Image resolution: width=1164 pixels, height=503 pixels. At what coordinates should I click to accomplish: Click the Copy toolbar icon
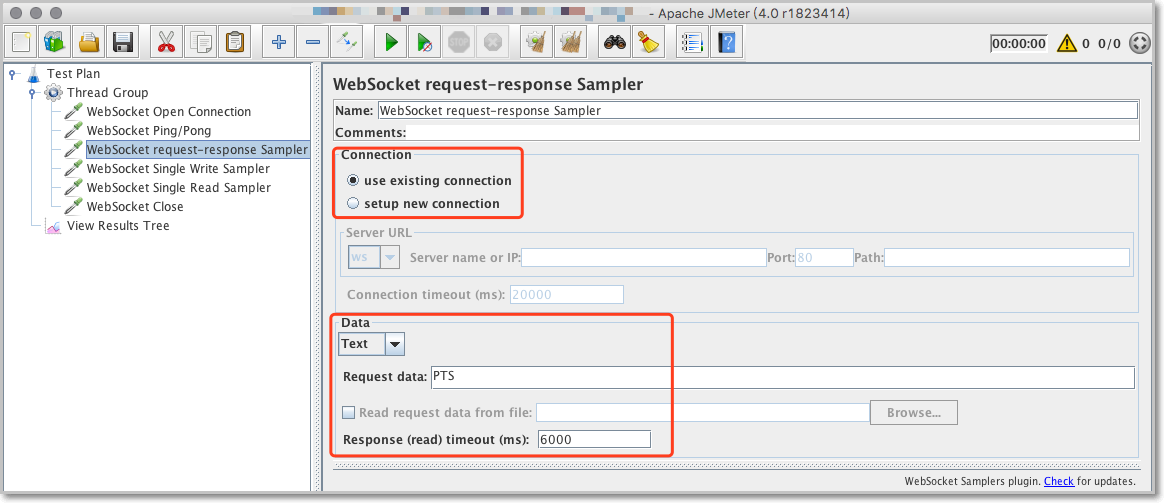point(200,42)
